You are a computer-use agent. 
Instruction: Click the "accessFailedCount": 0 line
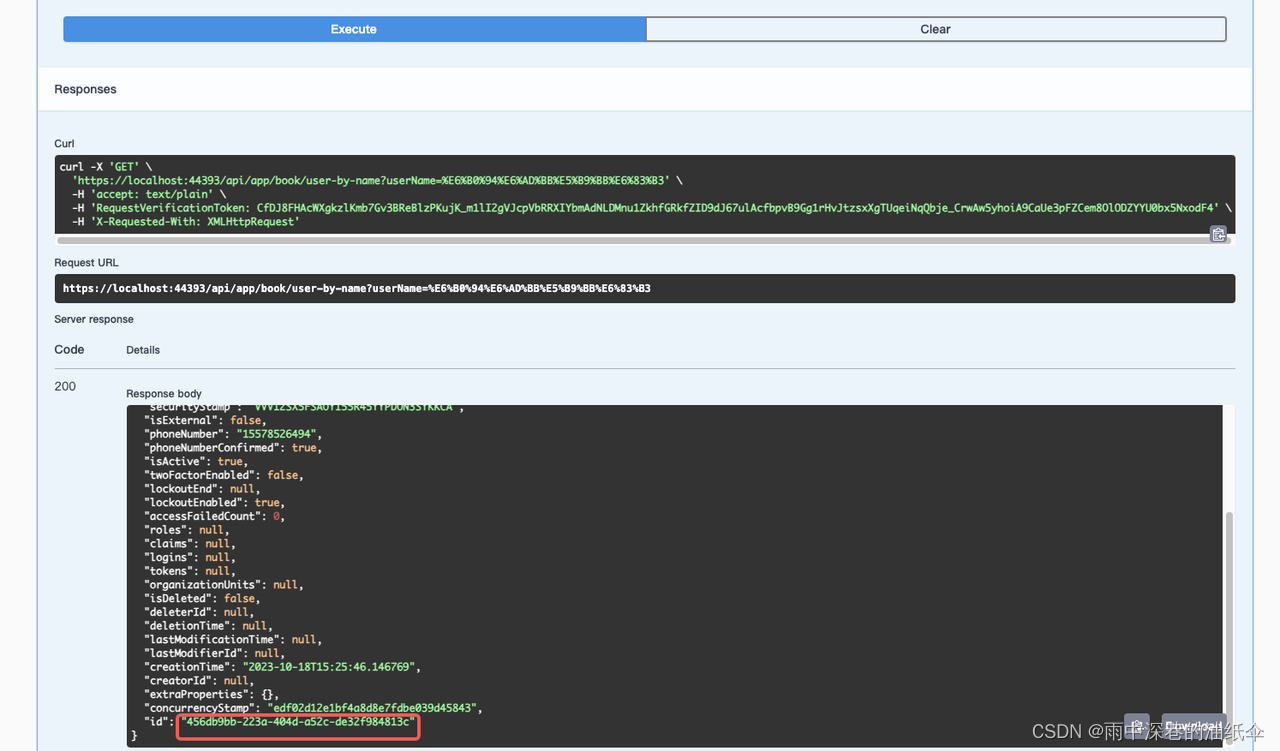[x=215, y=516]
